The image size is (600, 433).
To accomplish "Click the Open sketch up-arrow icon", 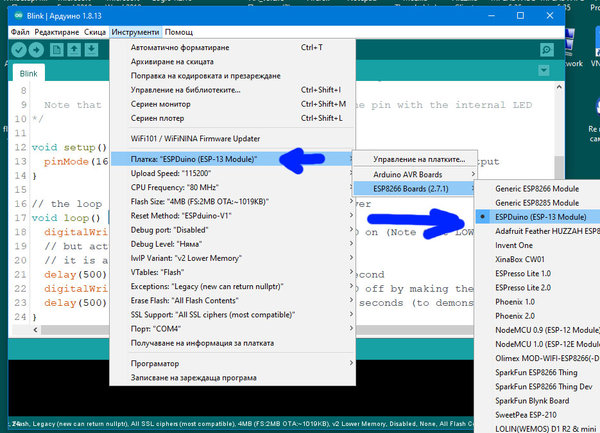I will pyautogui.click(x=74, y=50).
